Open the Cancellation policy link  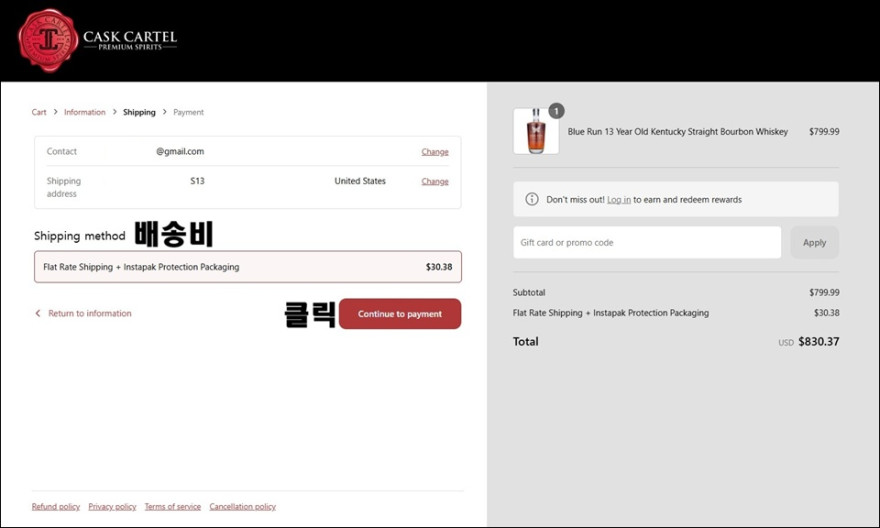pyautogui.click(x=242, y=507)
